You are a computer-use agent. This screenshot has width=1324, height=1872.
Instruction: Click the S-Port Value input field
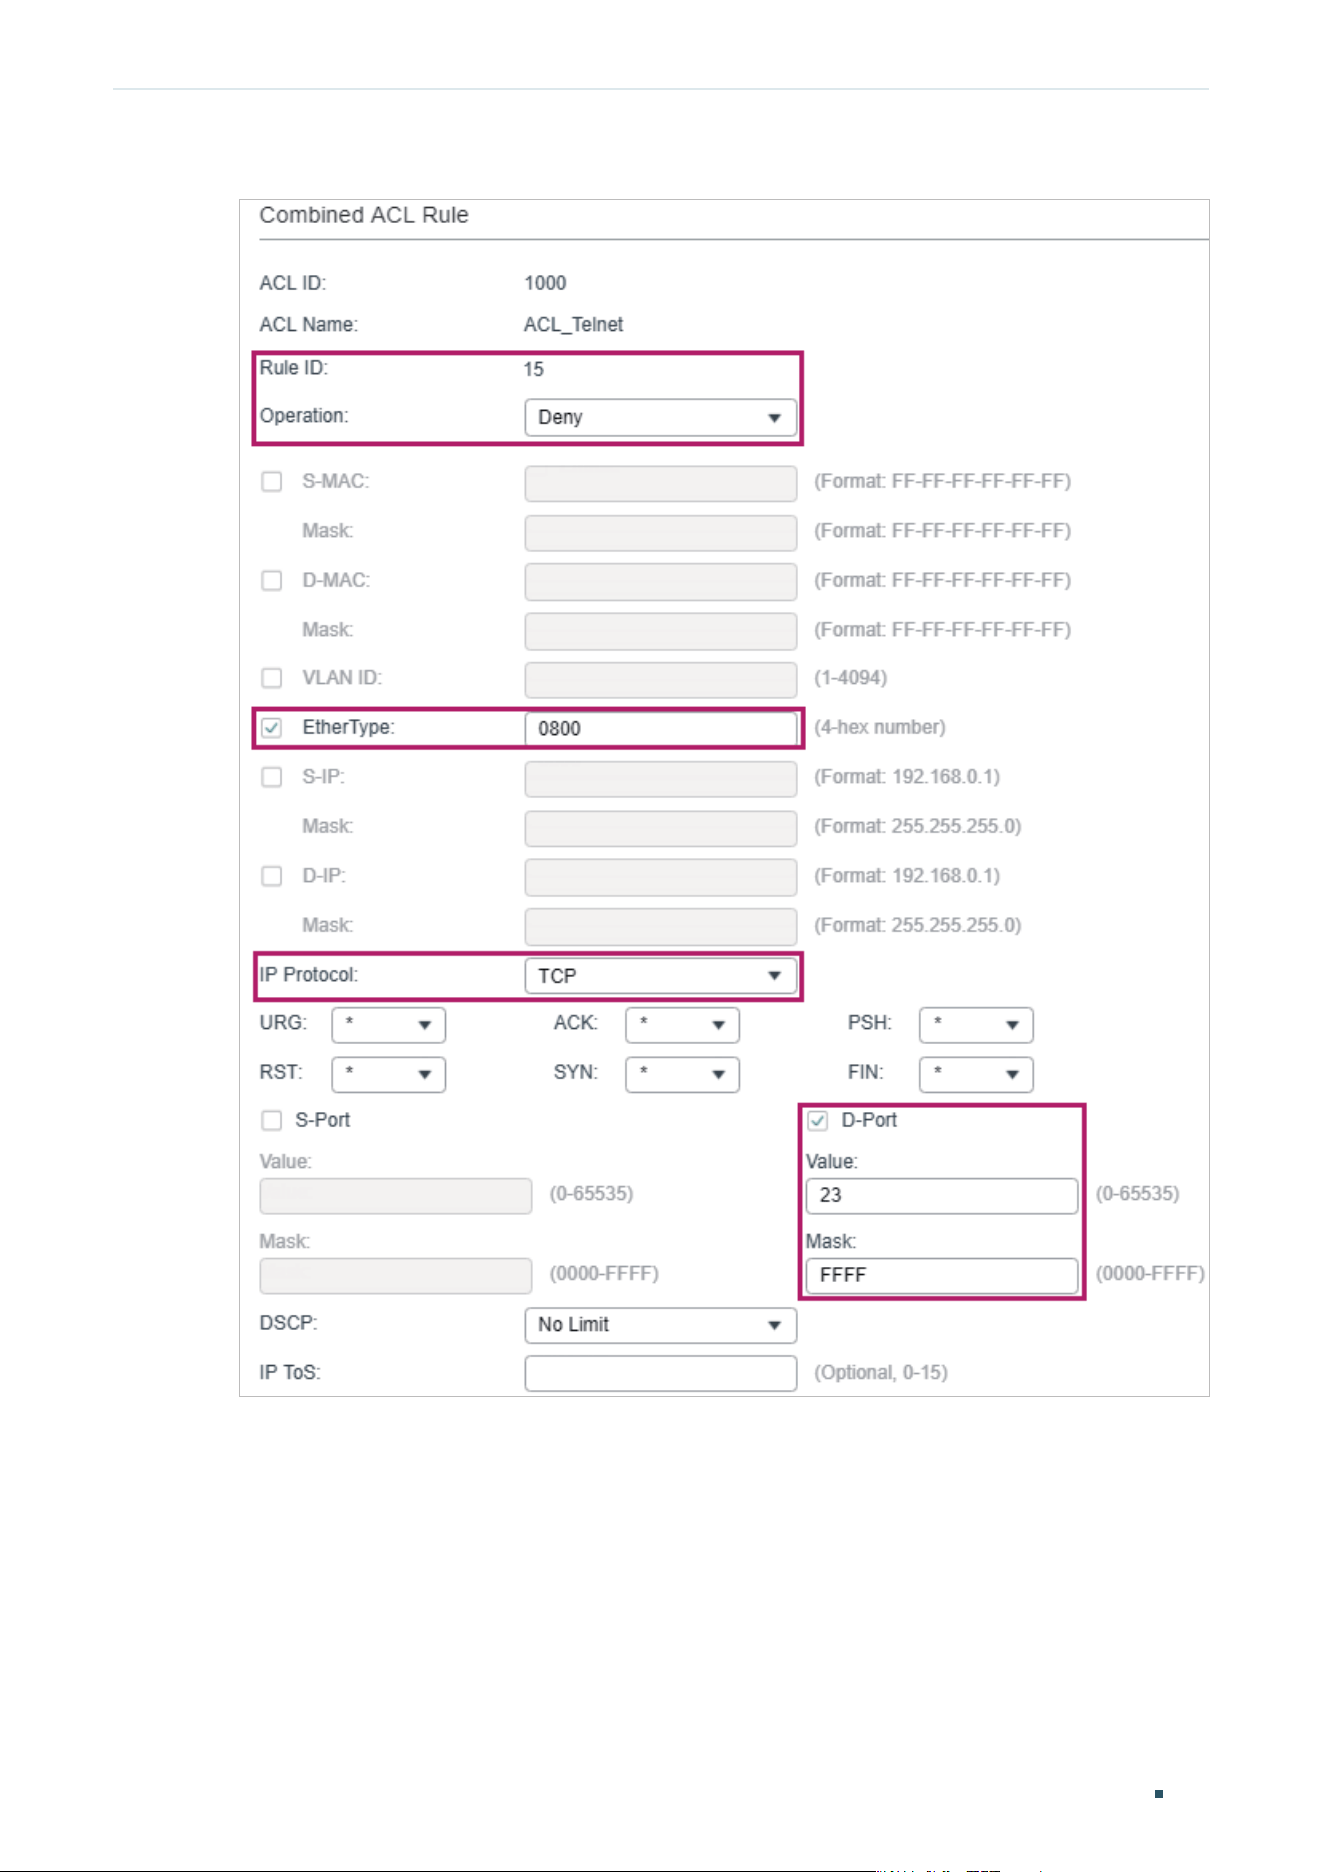coord(396,1196)
